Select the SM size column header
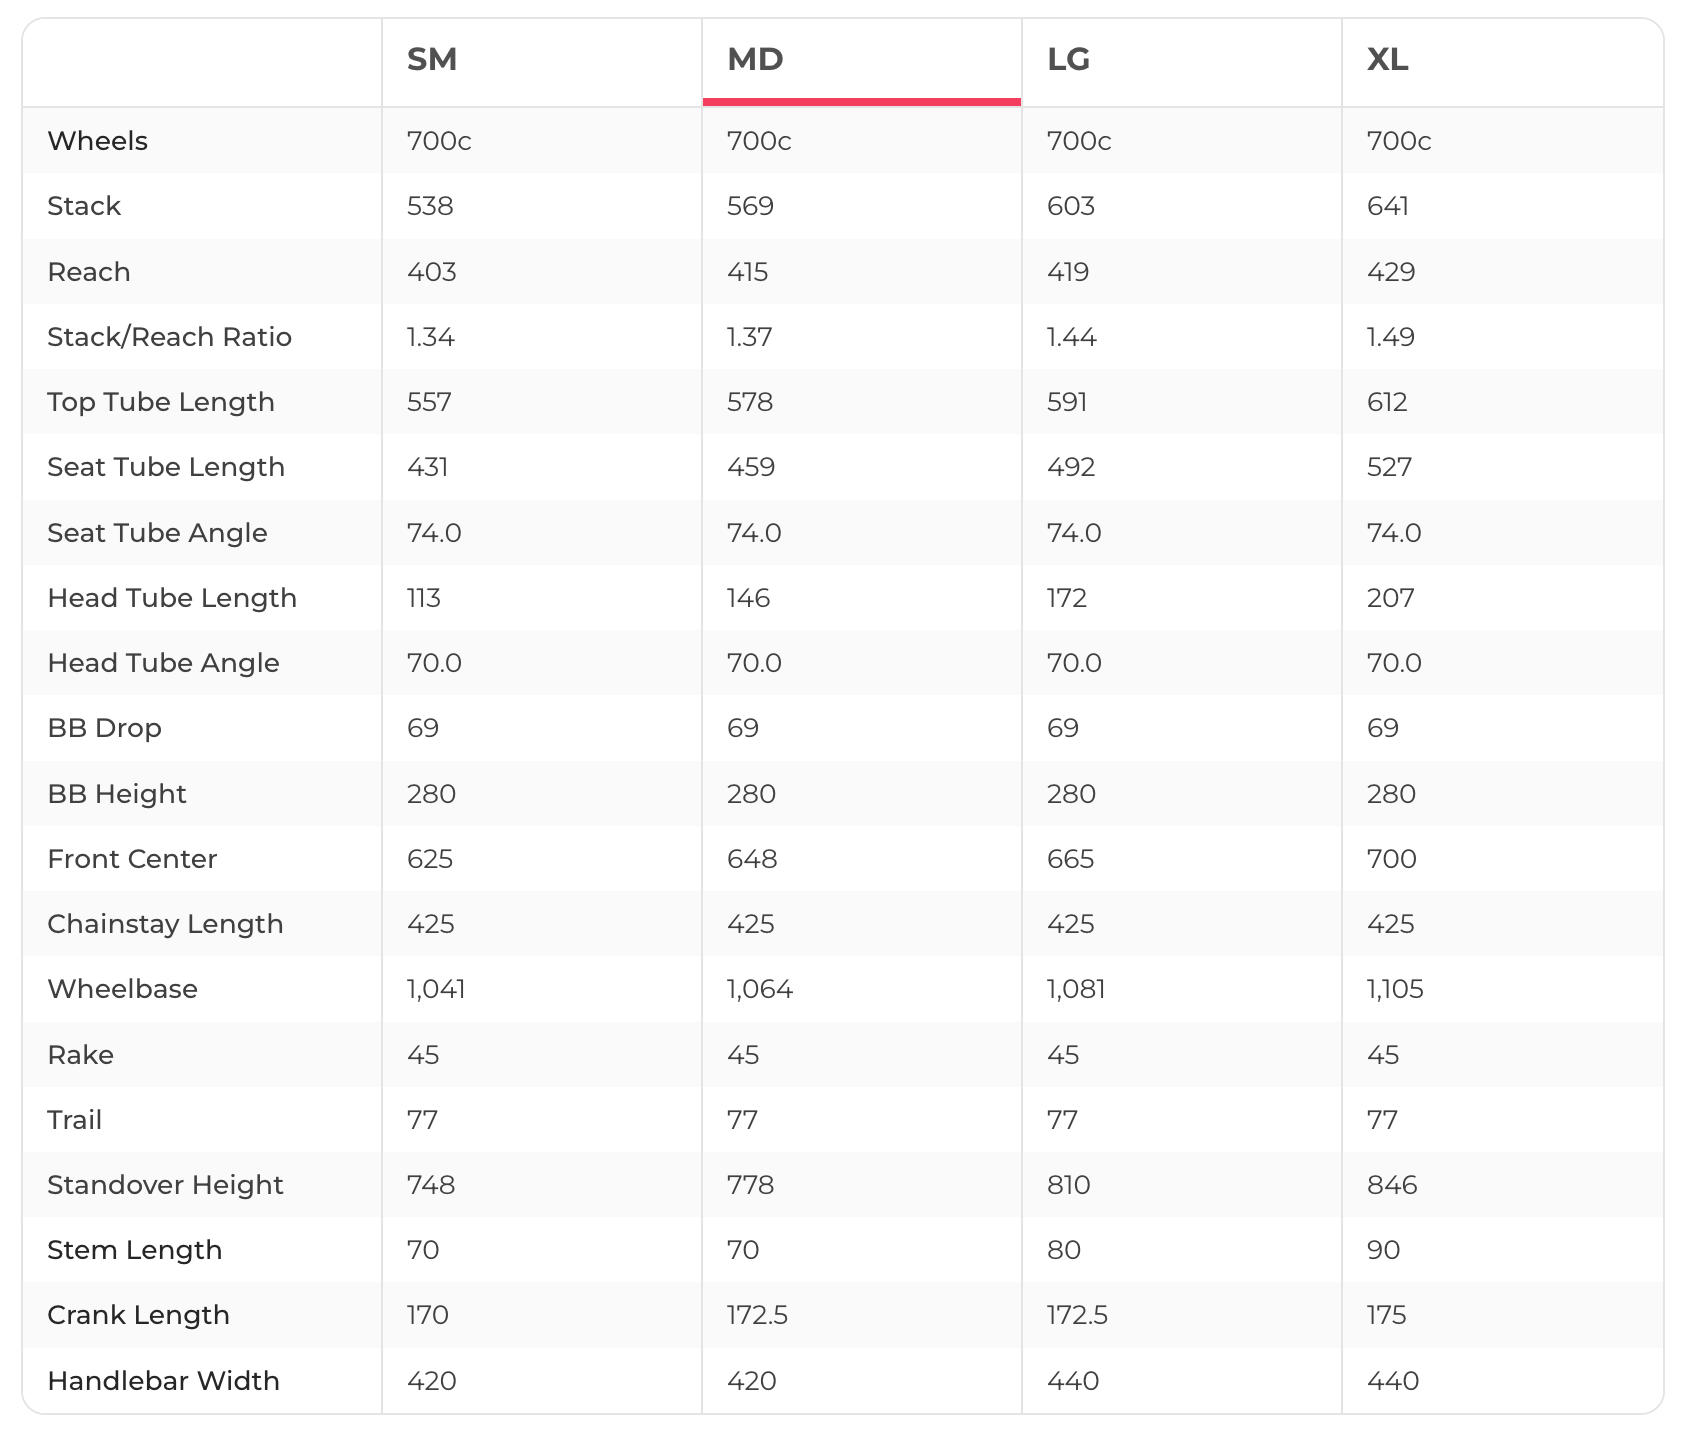The height and width of the screenshot is (1442, 1692). 432,60
